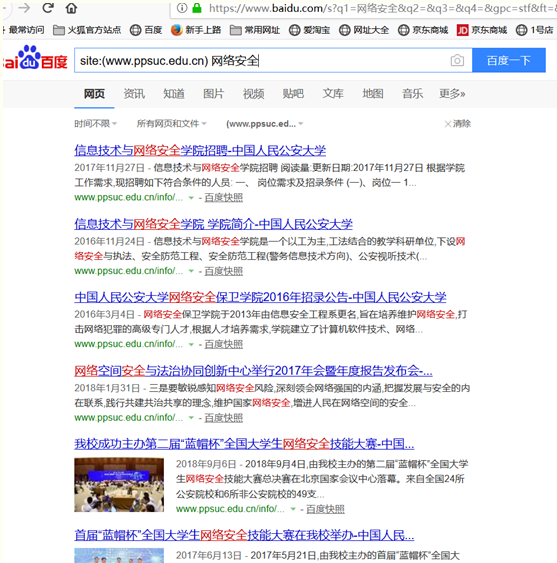This screenshot has width=557, height=563.
Task: Open the 常用网址 bookmark folder
Action: (255, 30)
